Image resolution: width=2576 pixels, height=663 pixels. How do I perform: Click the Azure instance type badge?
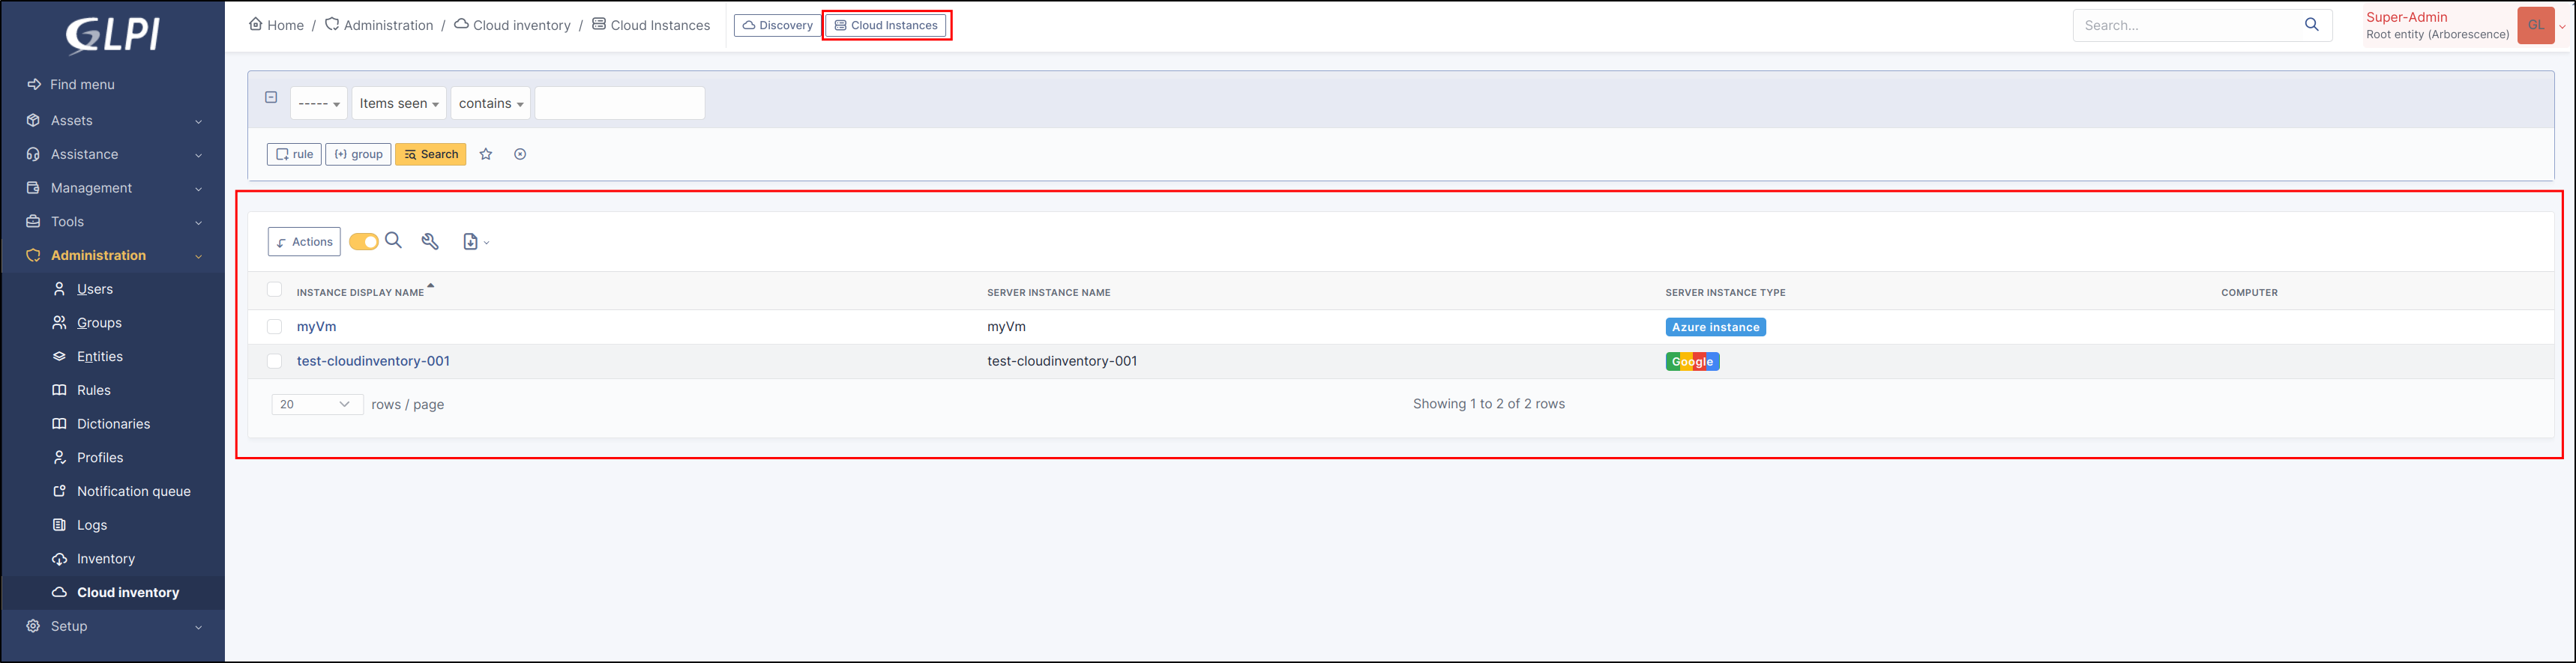(x=1715, y=327)
